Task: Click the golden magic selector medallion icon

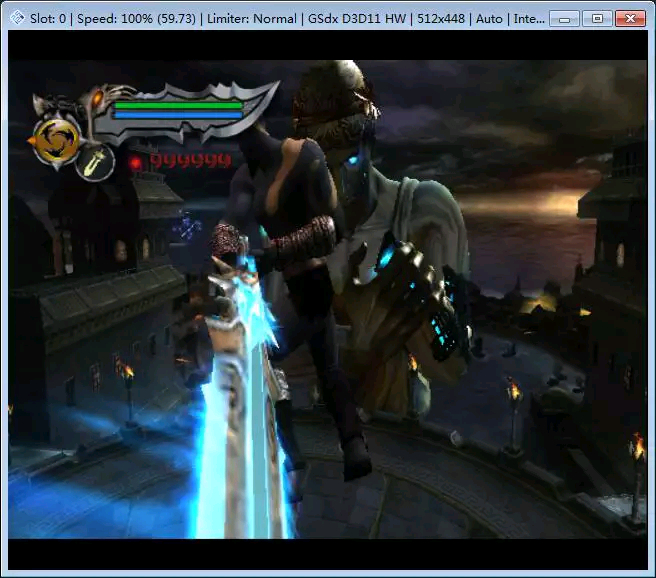Action: pyautogui.click(x=56, y=141)
